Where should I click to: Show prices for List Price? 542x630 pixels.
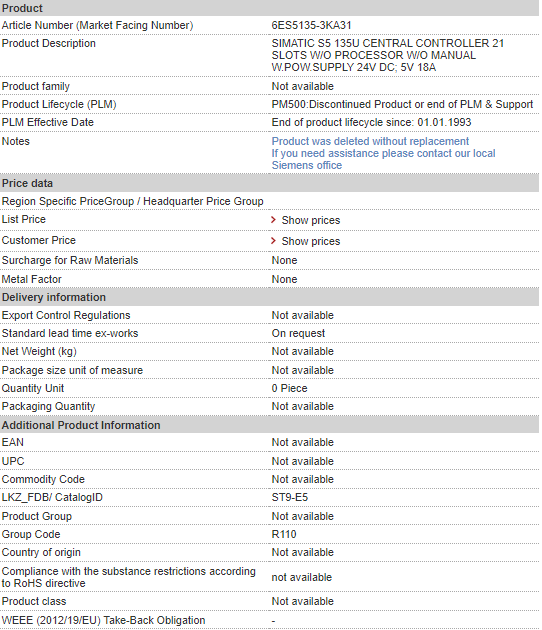point(311,220)
